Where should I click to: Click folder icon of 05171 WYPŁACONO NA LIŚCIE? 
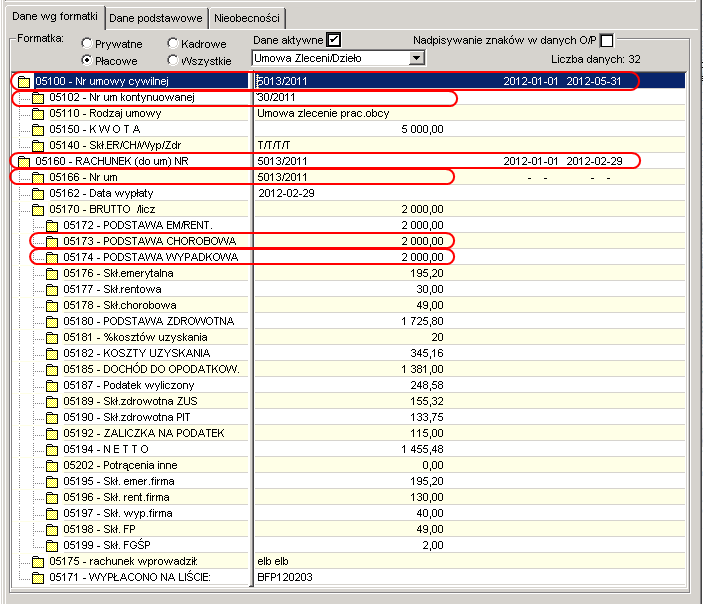click(38, 578)
